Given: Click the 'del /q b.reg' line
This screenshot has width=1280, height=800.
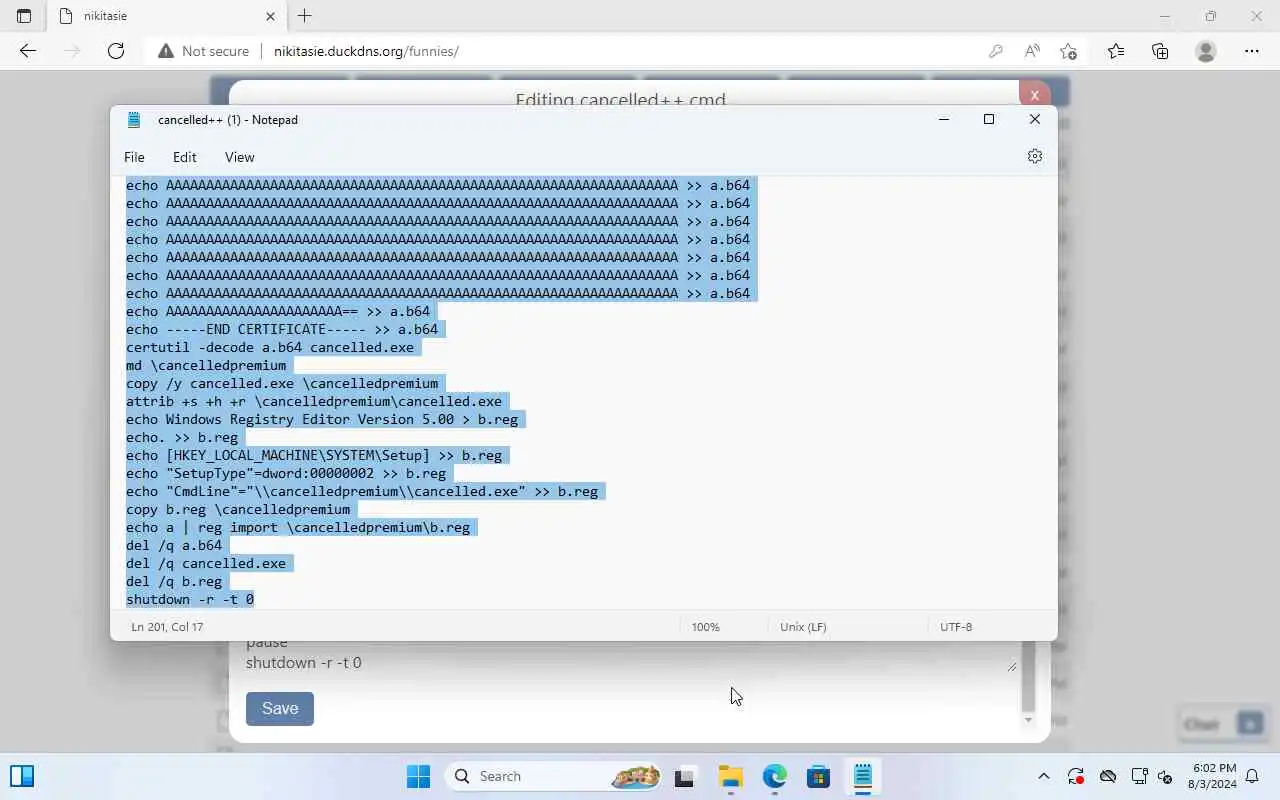Looking at the screenshot, I should [174, 581].
